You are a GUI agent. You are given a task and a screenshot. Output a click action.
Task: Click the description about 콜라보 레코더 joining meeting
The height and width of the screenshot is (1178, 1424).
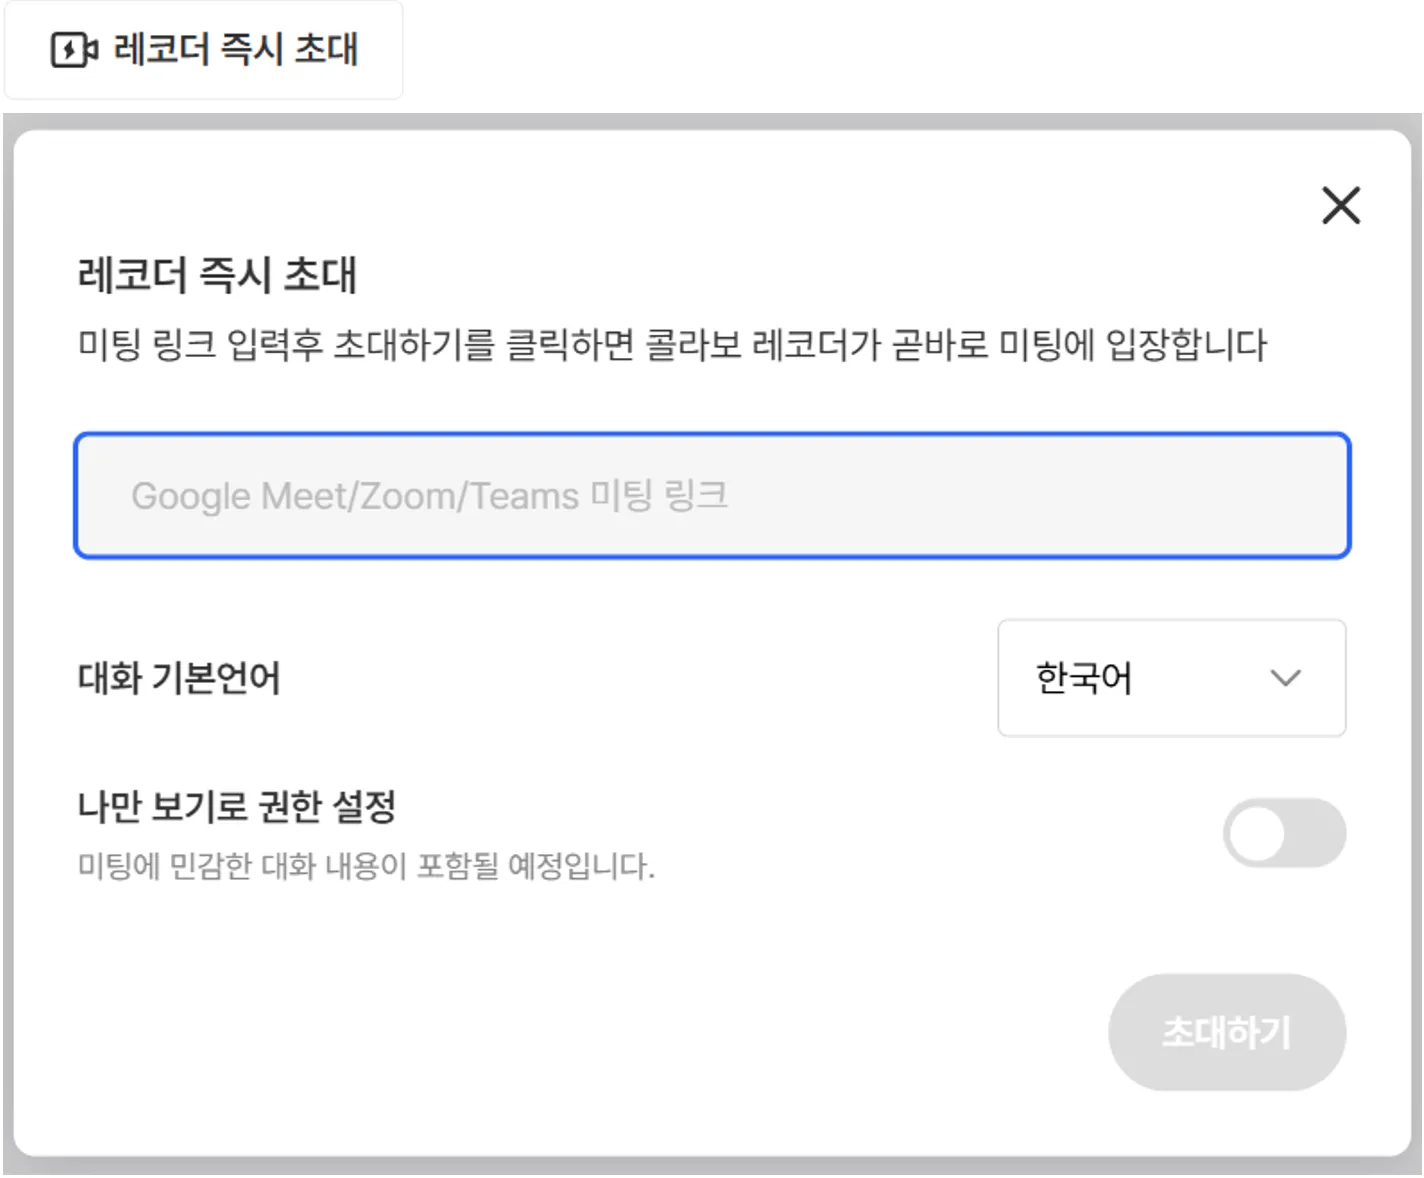pyautogui.click(x=672, y=345)
